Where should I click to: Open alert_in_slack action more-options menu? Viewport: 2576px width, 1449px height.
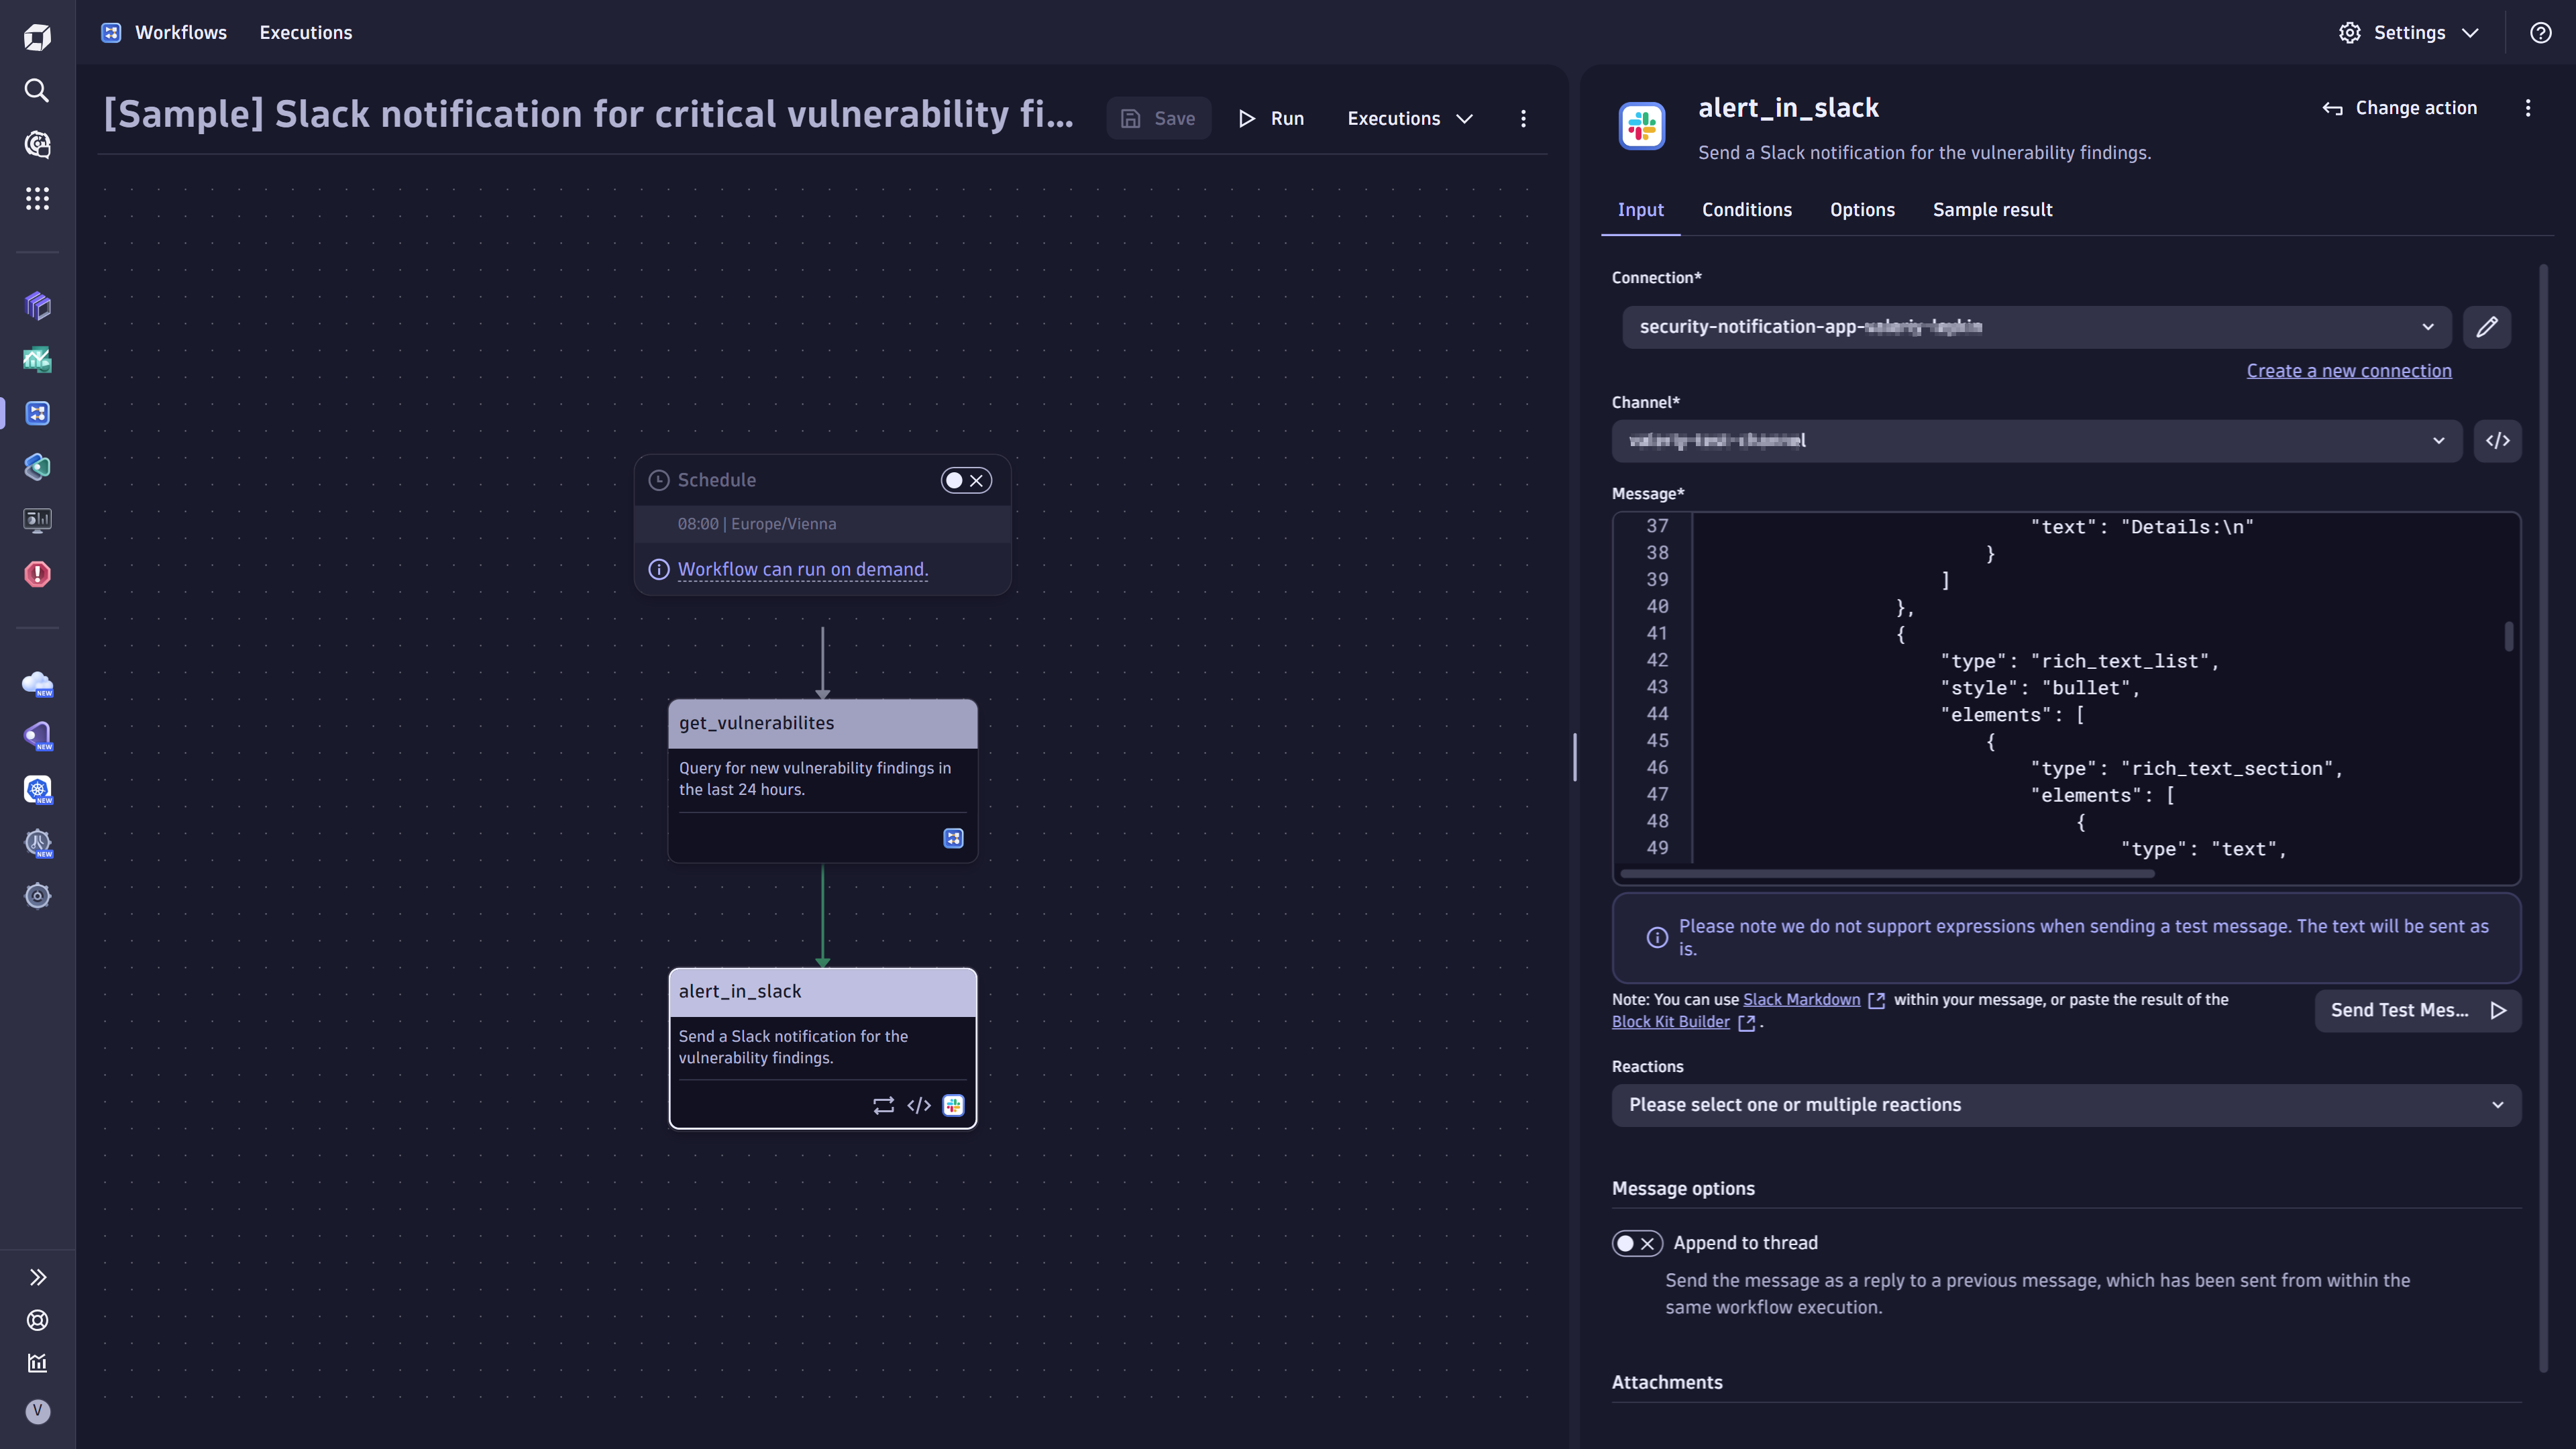point(2528,108)
